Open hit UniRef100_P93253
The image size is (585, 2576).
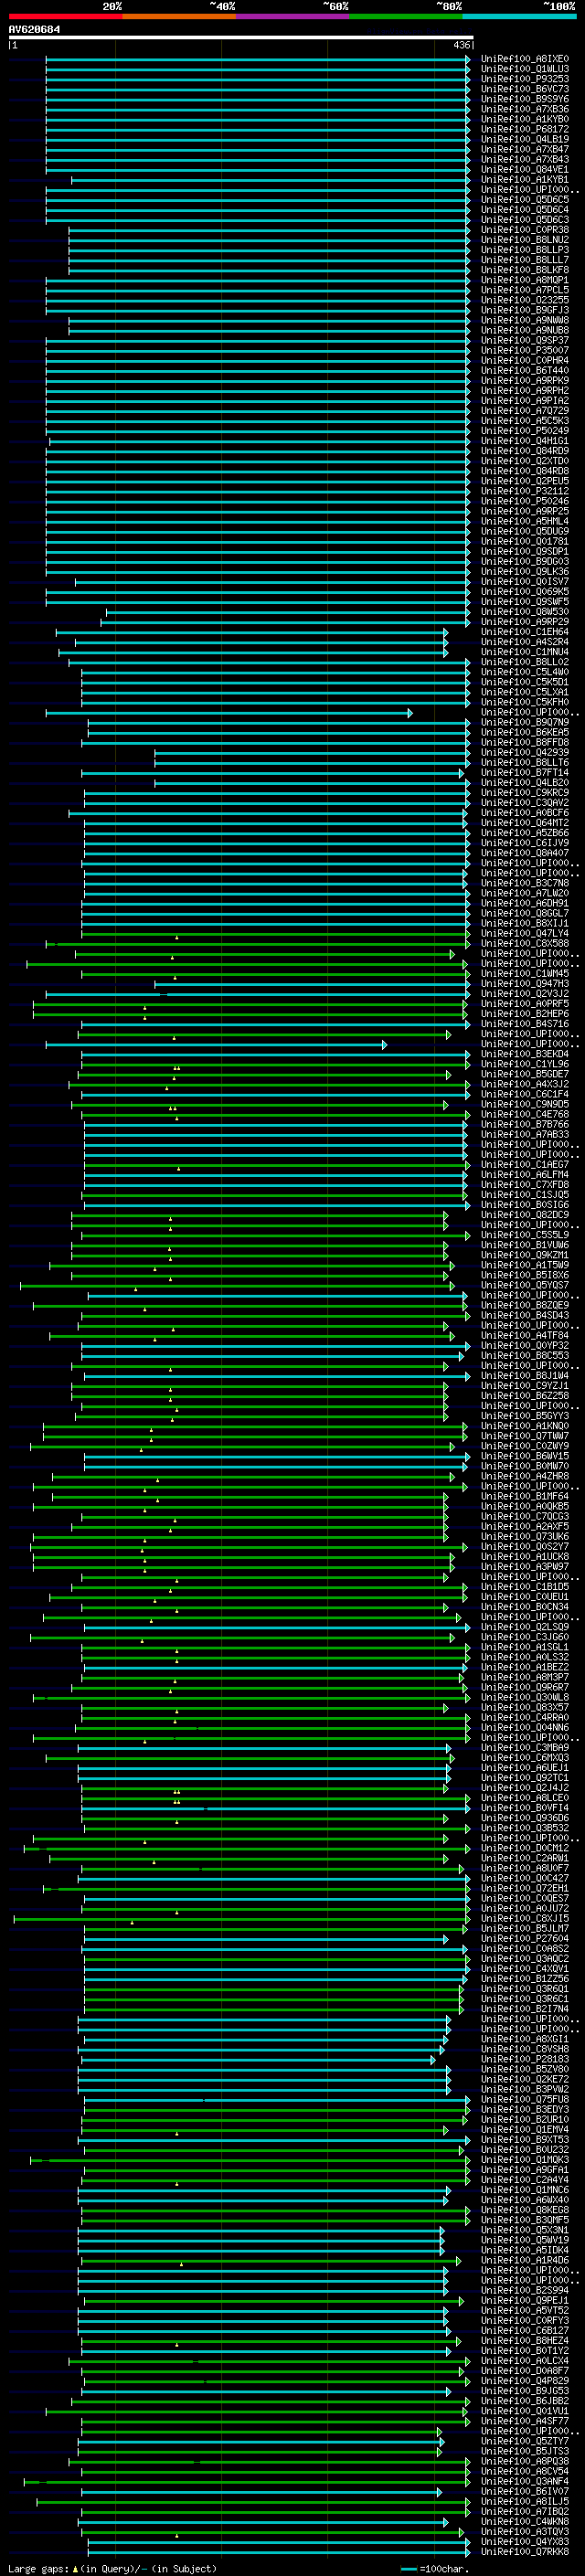(x=524, y=80)
